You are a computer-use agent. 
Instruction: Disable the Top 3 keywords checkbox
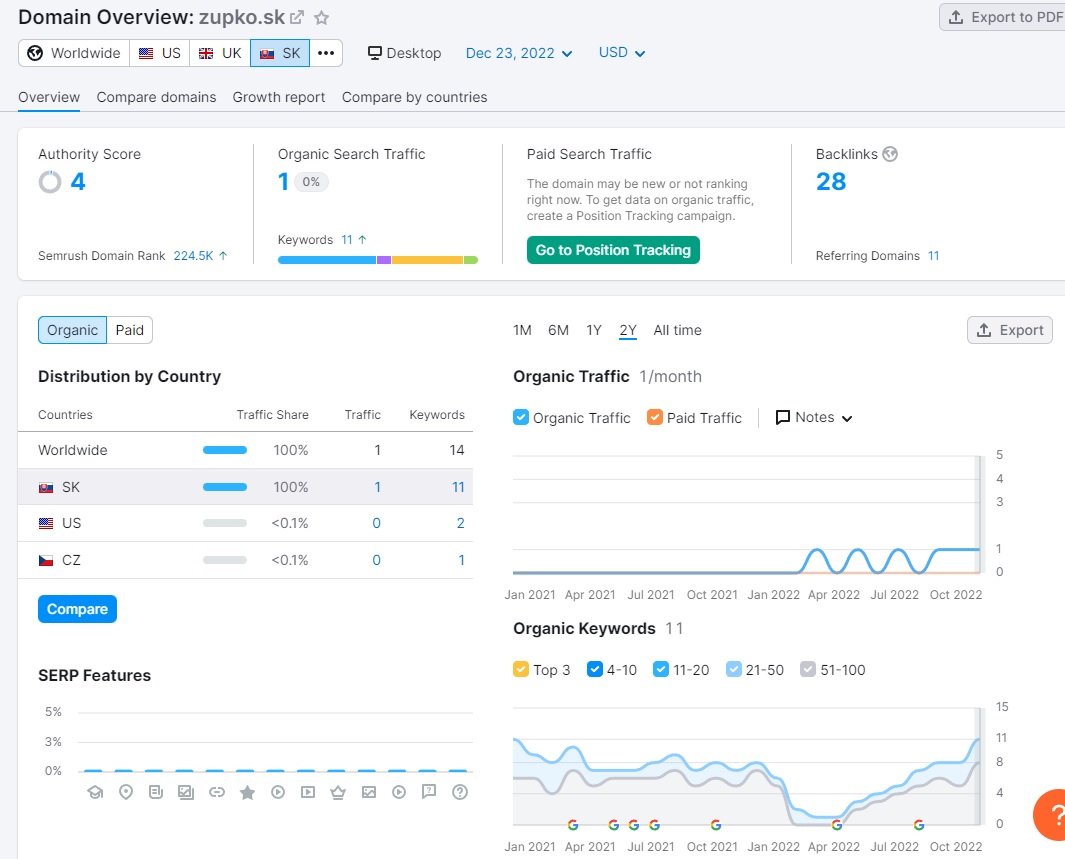click(x=521, y=670)
